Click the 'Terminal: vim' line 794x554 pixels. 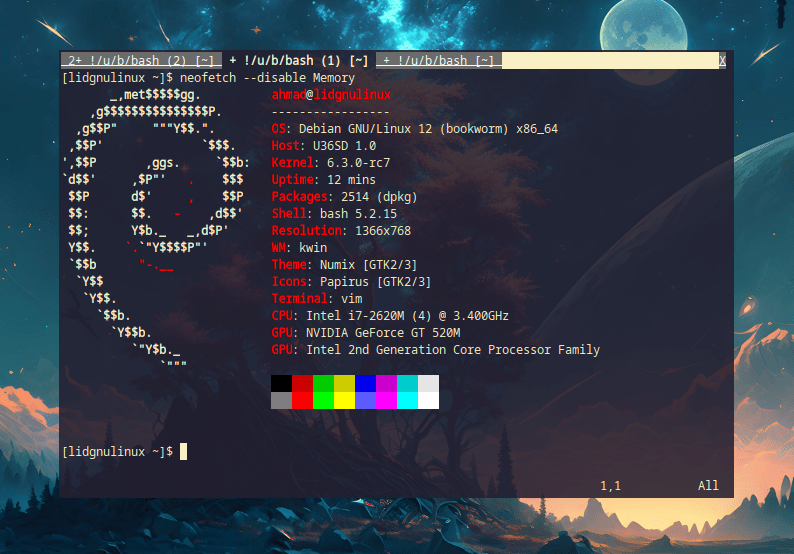point(317,298)
